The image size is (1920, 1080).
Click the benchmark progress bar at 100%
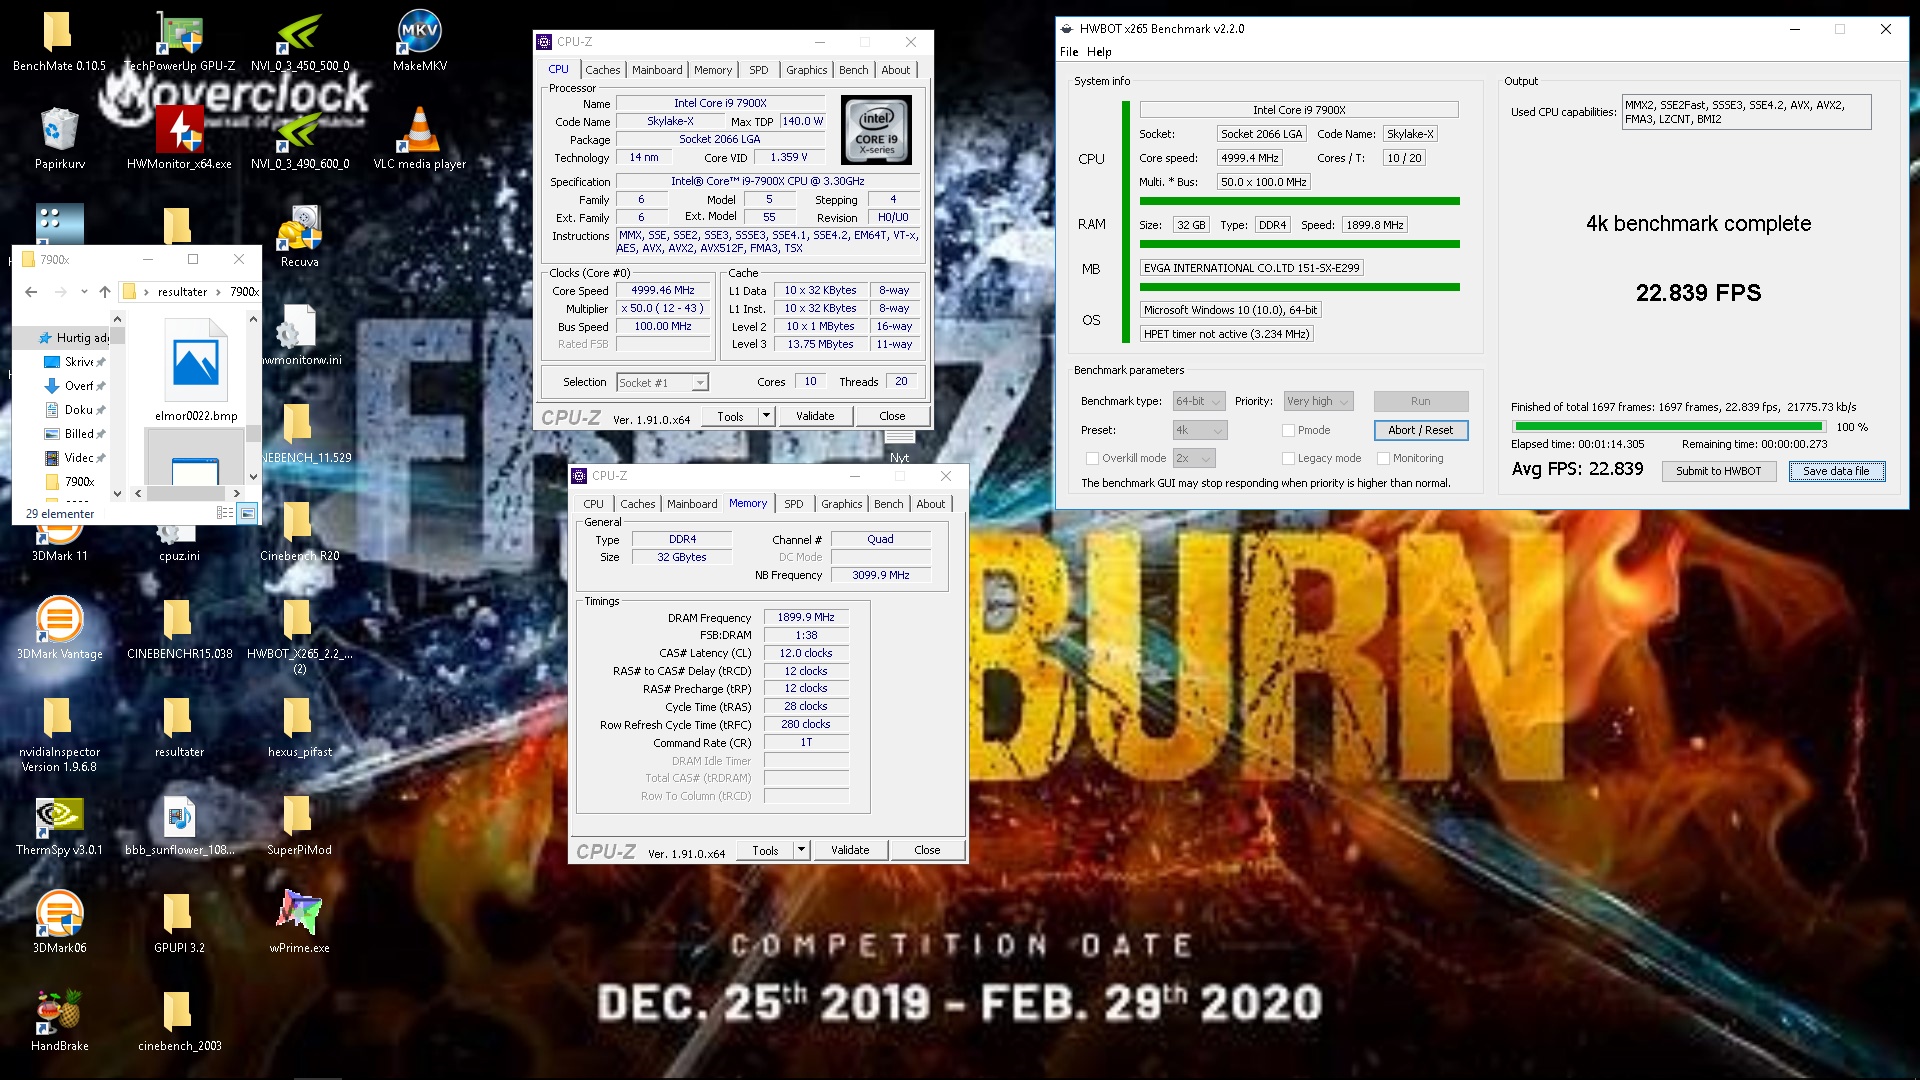[x=1668, y=427]
